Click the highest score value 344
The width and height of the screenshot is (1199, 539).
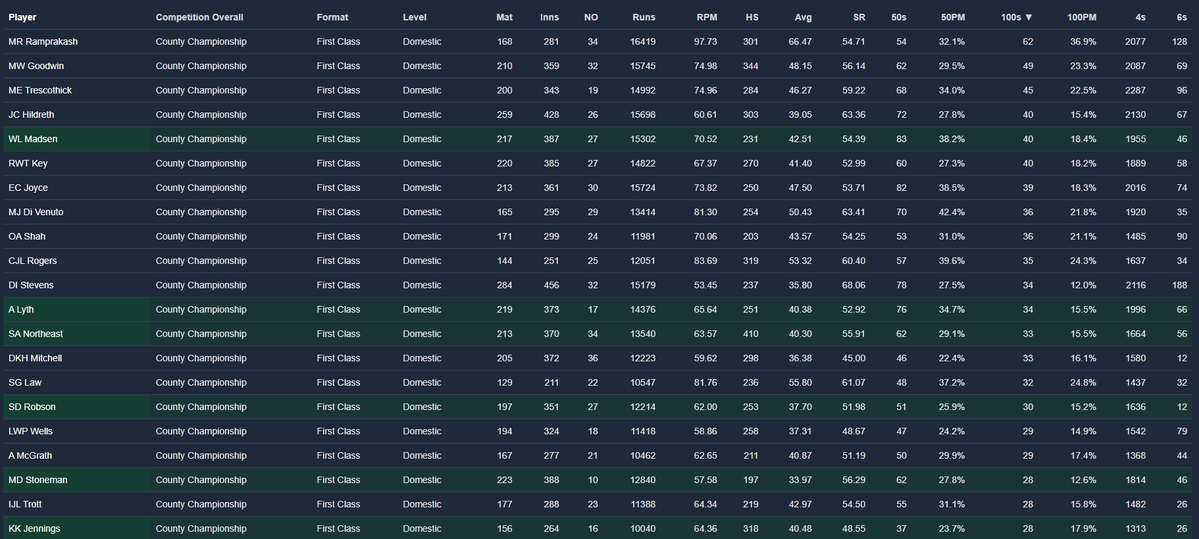751,66
